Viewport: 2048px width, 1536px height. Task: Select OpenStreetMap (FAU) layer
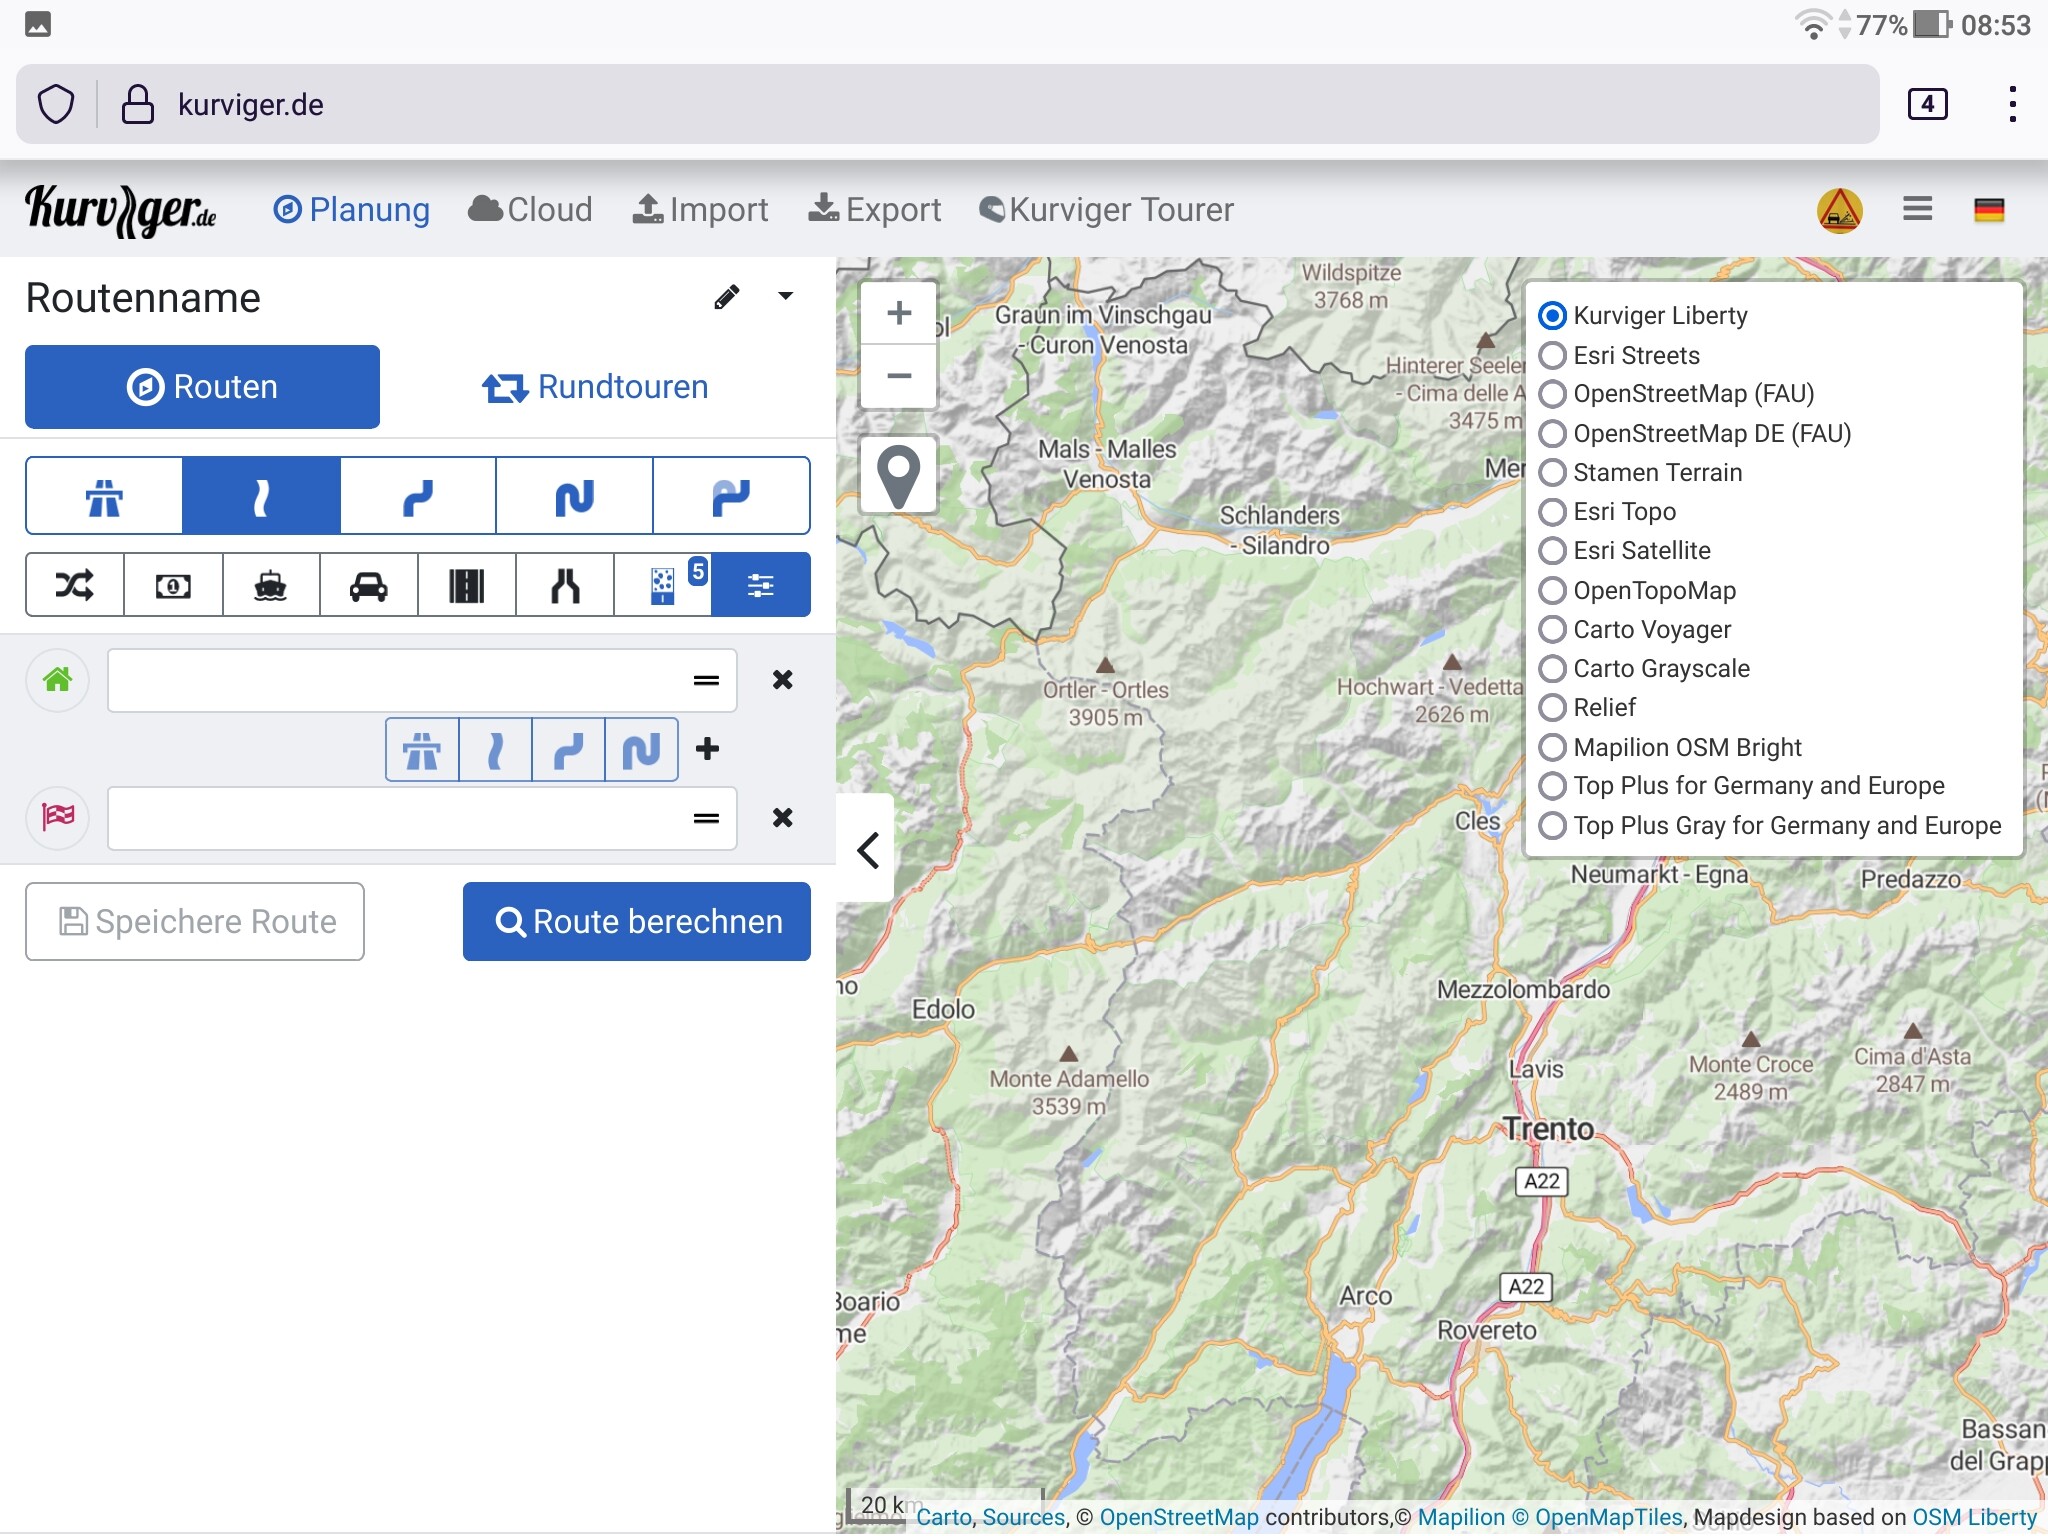1676,394
